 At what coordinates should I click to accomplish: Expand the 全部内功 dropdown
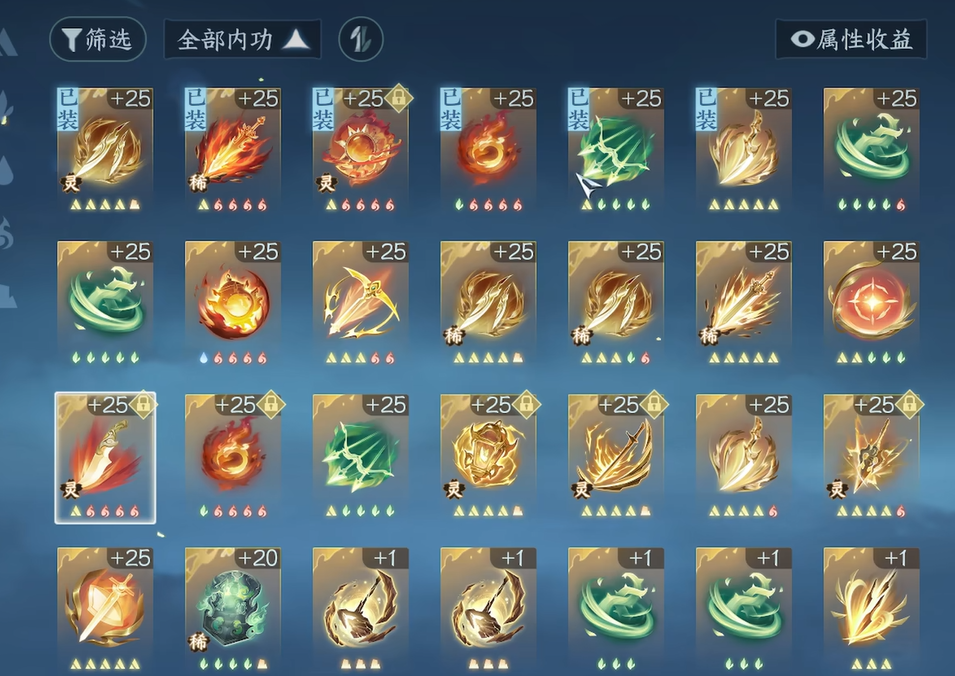tap(242, 40)
